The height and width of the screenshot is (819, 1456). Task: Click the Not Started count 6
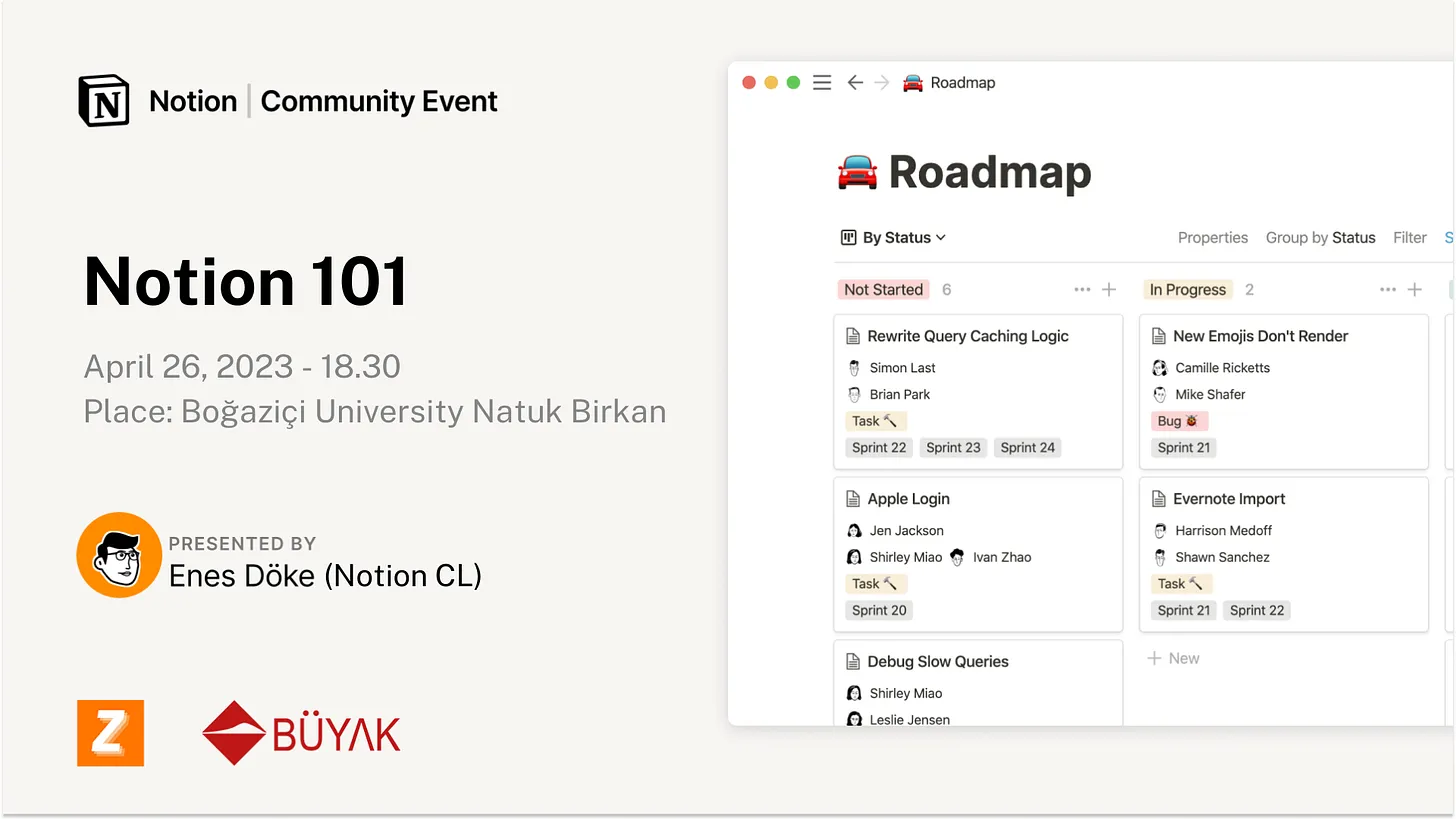(946, 290)
